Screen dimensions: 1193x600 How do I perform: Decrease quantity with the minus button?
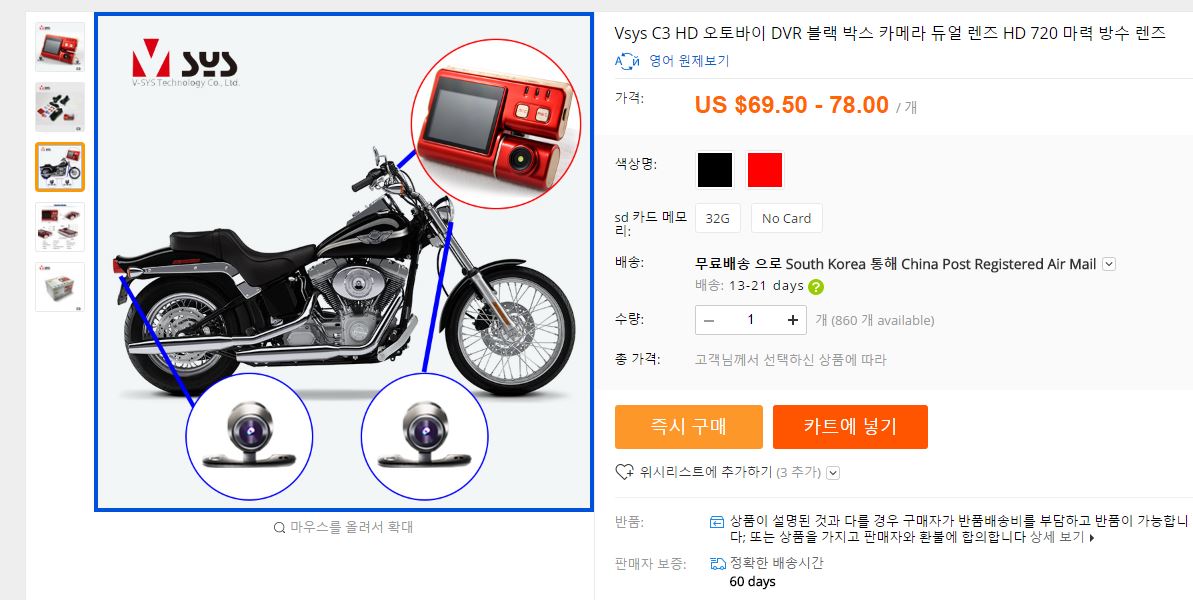click(x=709, y=320)
